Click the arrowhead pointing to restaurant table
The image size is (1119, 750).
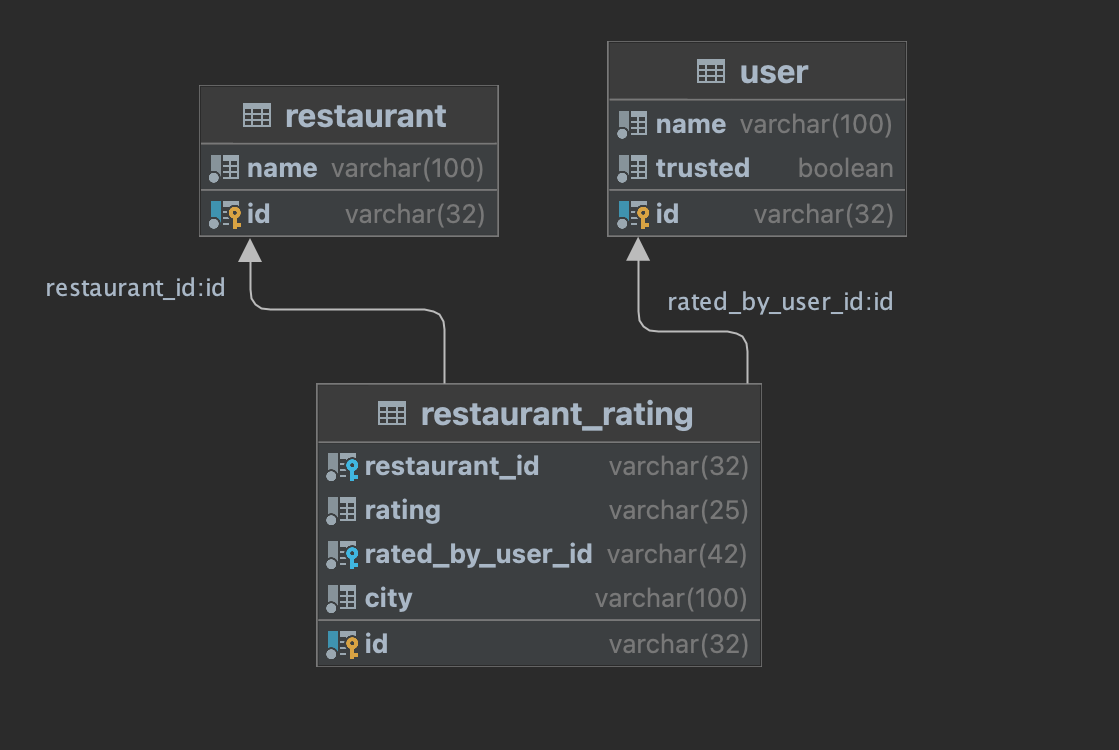(x=249, y=250)
